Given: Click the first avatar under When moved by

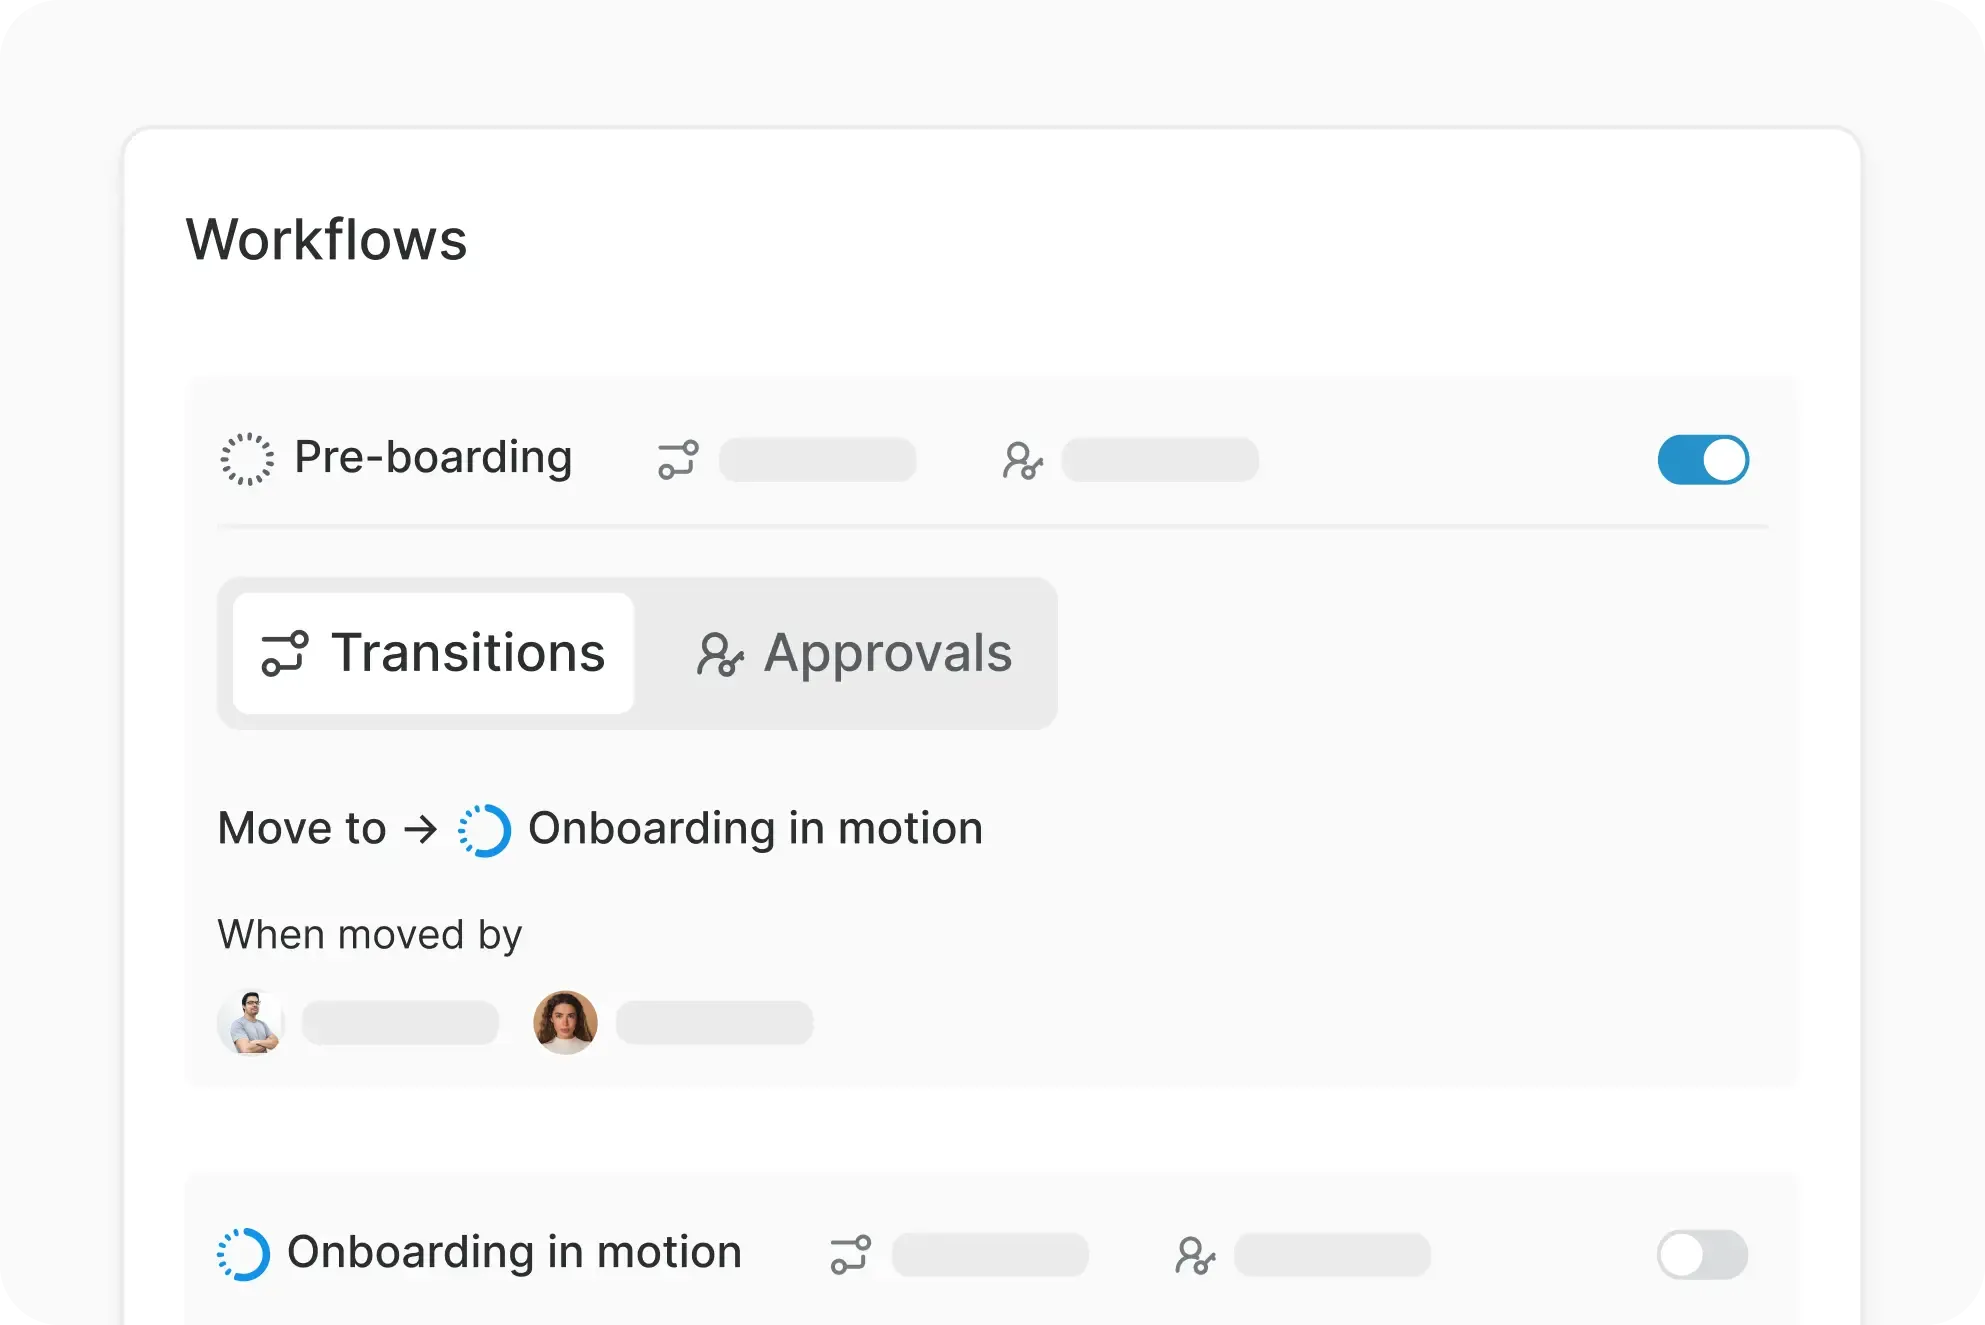Looking at the screenshot, I should click(251, 1022).
